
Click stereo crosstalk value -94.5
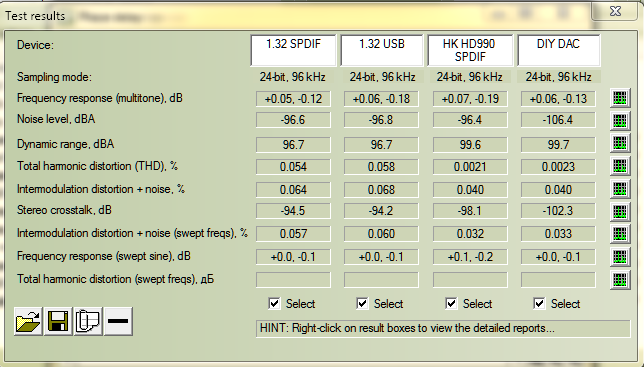293,211
